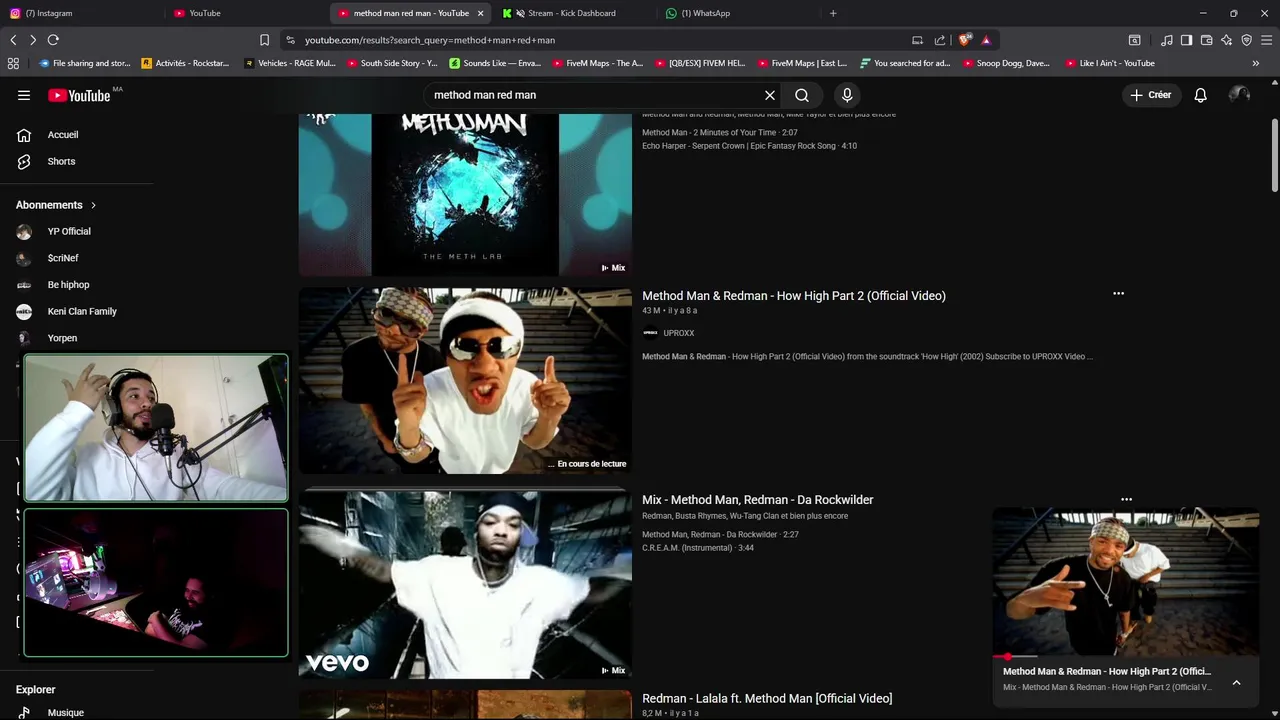
Task: Go back with the browser back arrow
Action: (13, 40)
